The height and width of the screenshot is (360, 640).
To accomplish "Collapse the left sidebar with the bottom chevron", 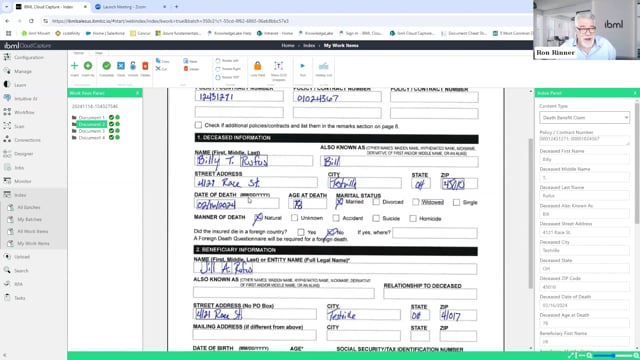I will click(x=4, y=356).
